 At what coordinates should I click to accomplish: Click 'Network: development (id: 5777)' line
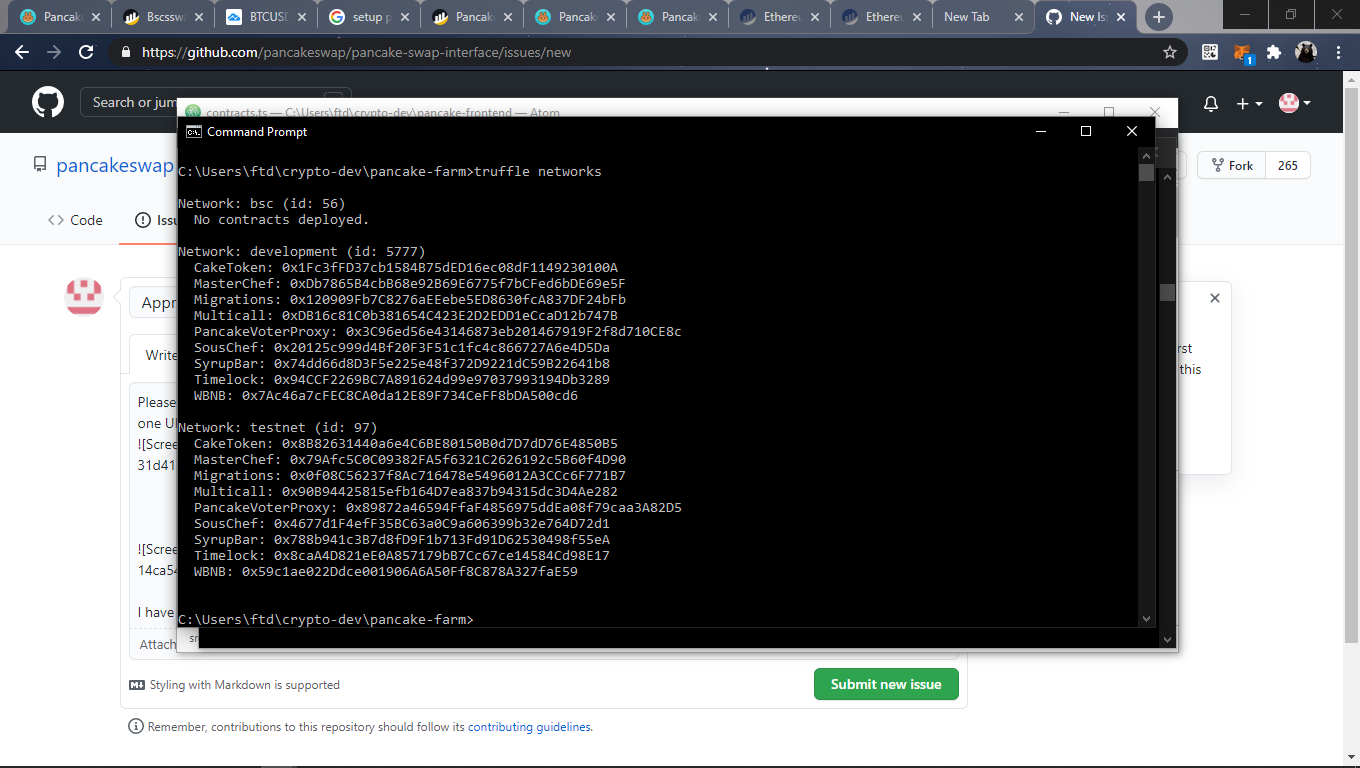[x=302, y=252]
